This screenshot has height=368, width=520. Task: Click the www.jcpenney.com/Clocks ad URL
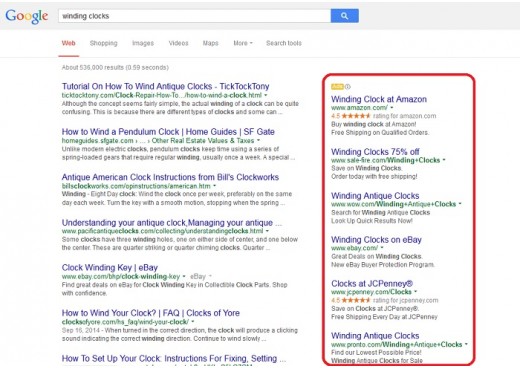(371, 292)
